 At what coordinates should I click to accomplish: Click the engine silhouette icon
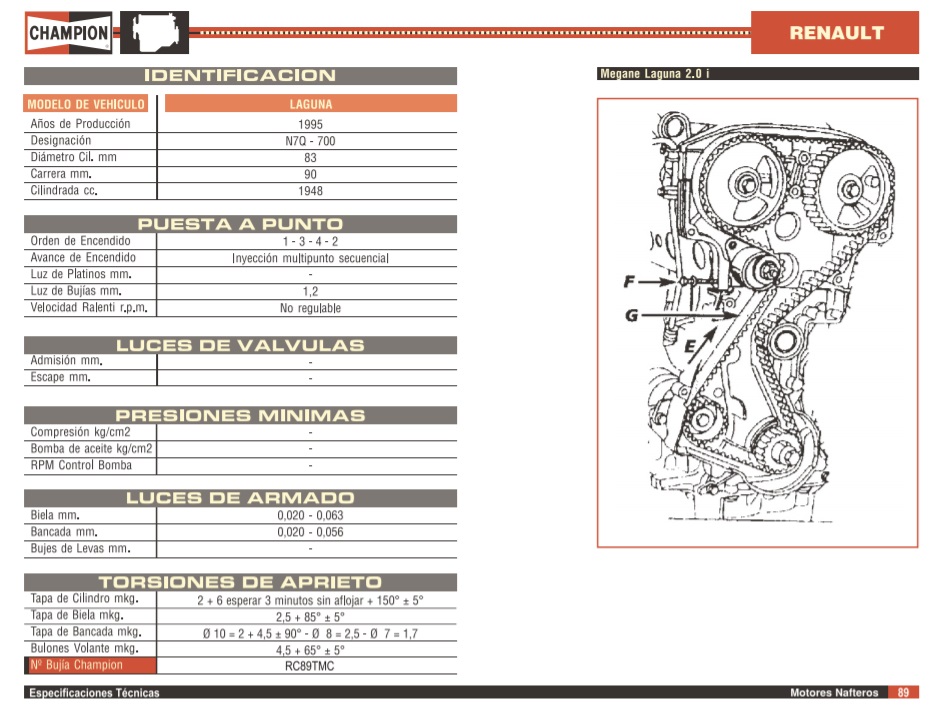click(x=155, y=33)
